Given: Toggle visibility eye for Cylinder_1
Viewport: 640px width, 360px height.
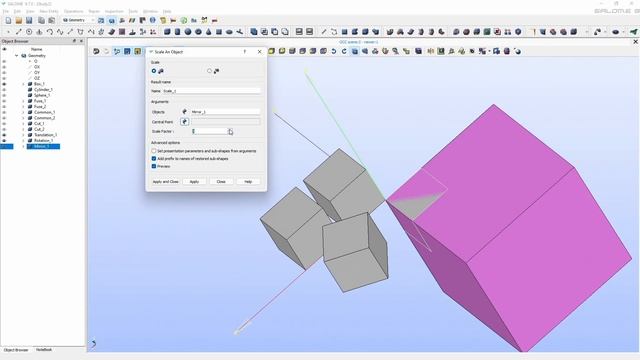Looking at the screenshot, I should [x=4, y=89].
